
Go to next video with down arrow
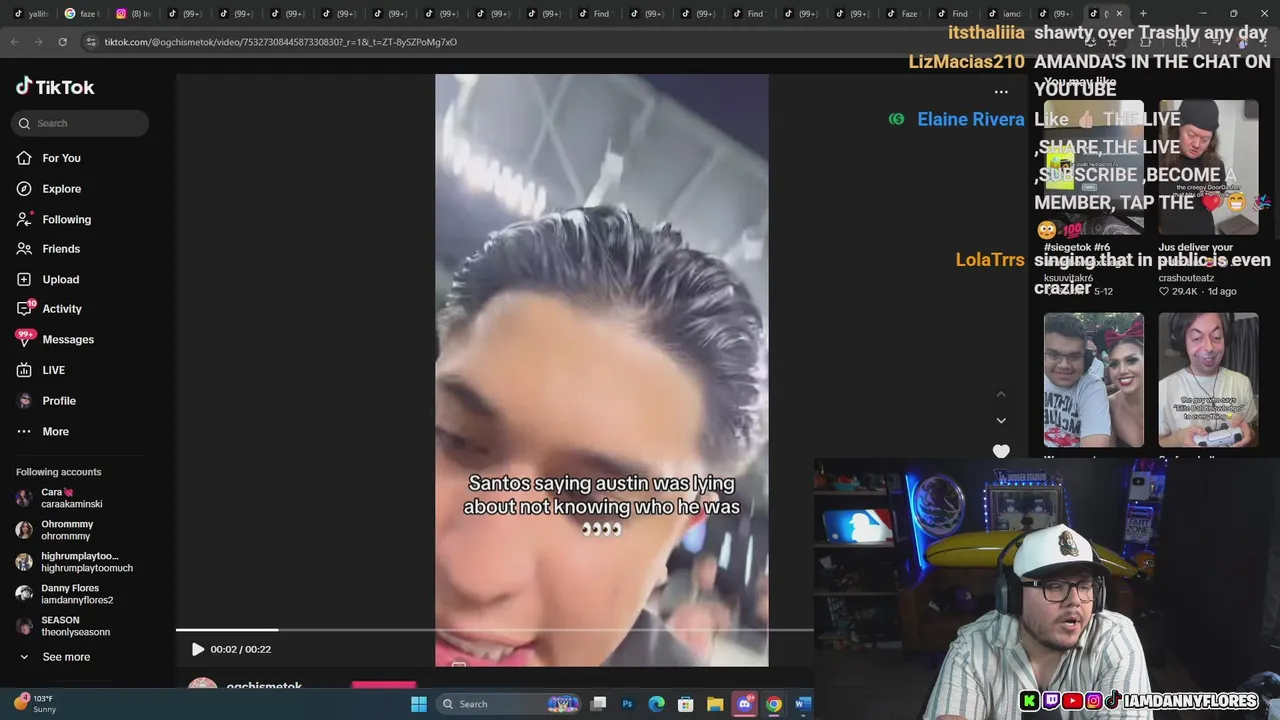point(1001,420)
